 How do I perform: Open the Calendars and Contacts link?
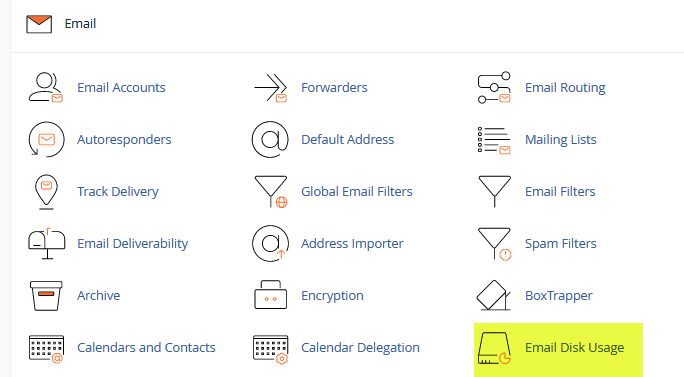tap(146, 347)
